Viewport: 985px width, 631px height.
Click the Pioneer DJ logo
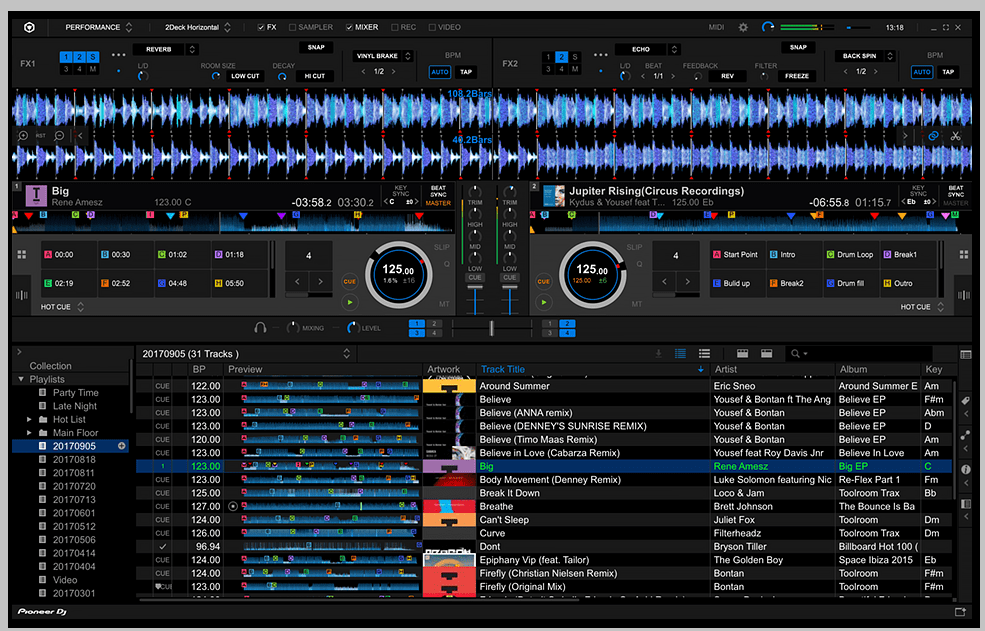coord(42,612)
